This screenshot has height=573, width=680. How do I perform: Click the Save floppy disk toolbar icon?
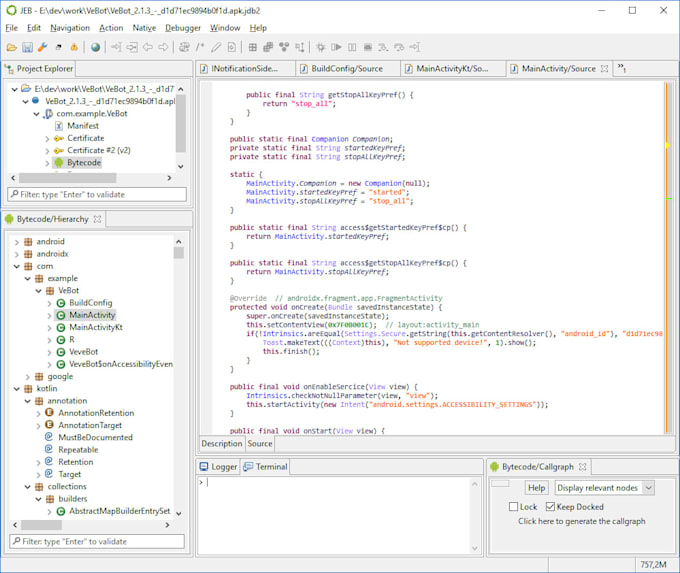point(27,47)
